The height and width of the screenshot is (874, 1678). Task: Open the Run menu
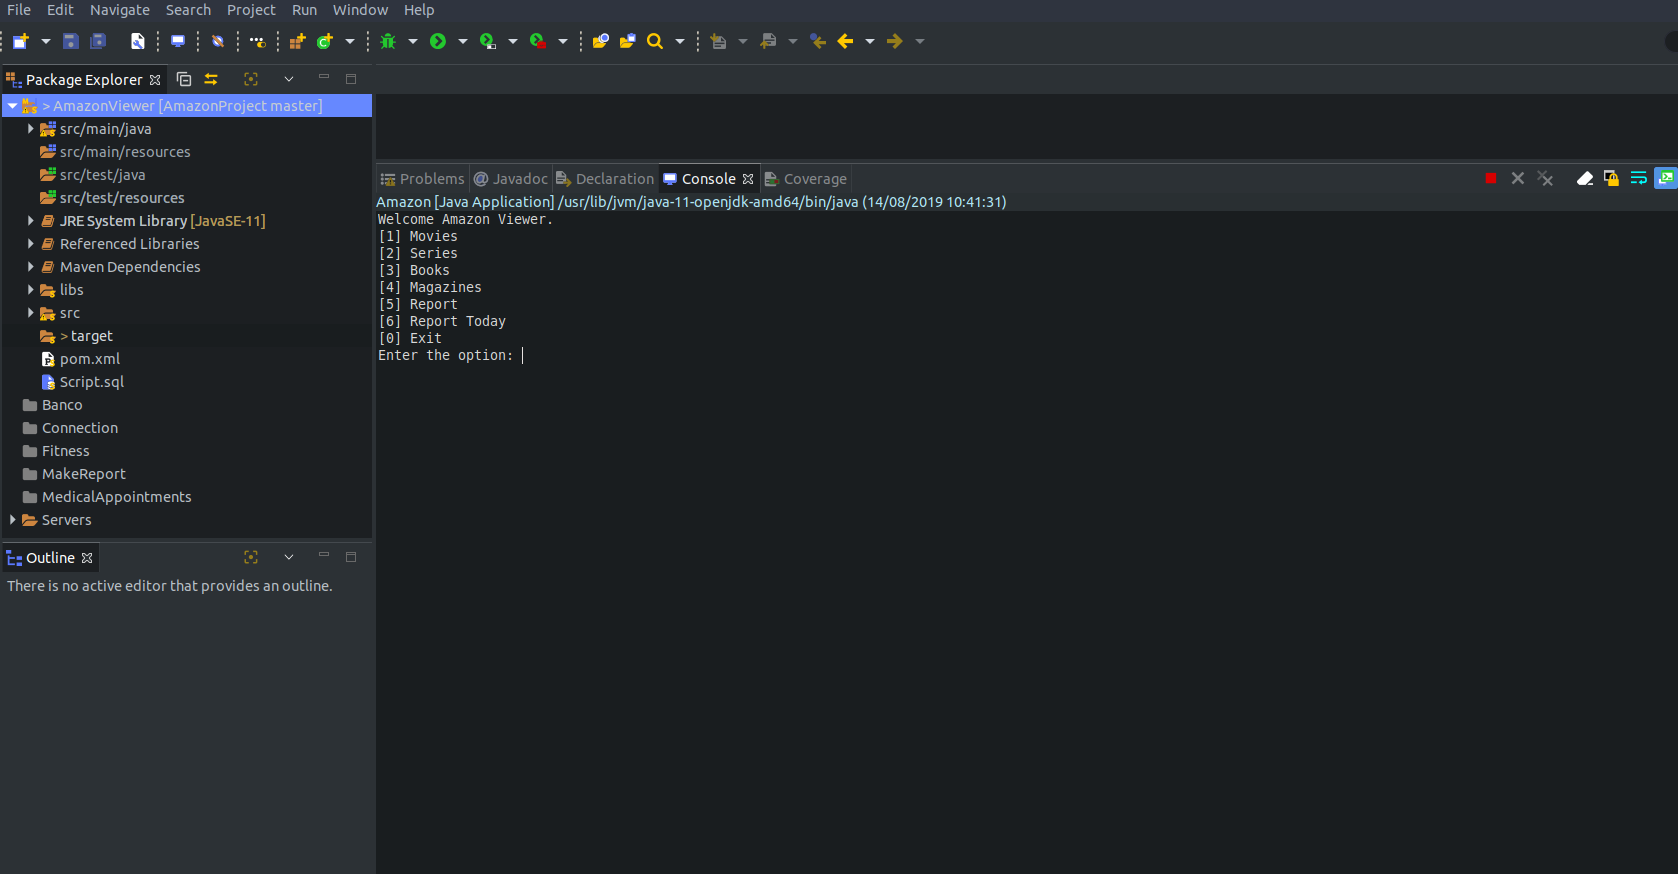point(304,10)
